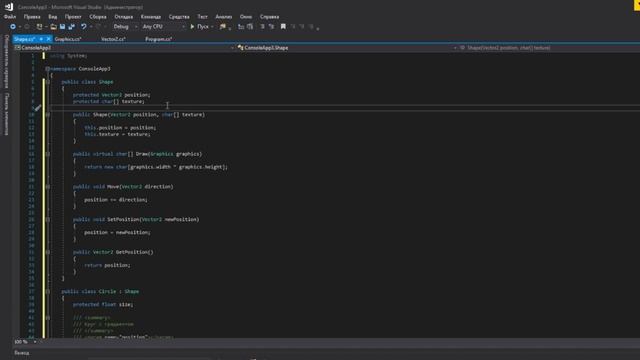The height and width of the screenshot is (360, 640).
Task: Click the Redo arrow icon
Action: pyautogui.click(x=98, y=27)
